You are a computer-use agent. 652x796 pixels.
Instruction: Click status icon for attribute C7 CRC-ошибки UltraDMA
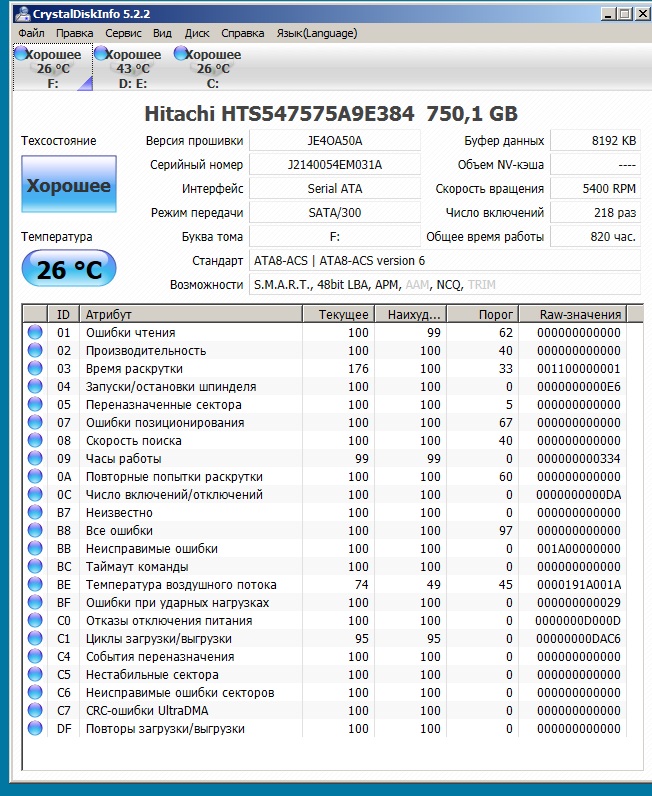point(35,710)
